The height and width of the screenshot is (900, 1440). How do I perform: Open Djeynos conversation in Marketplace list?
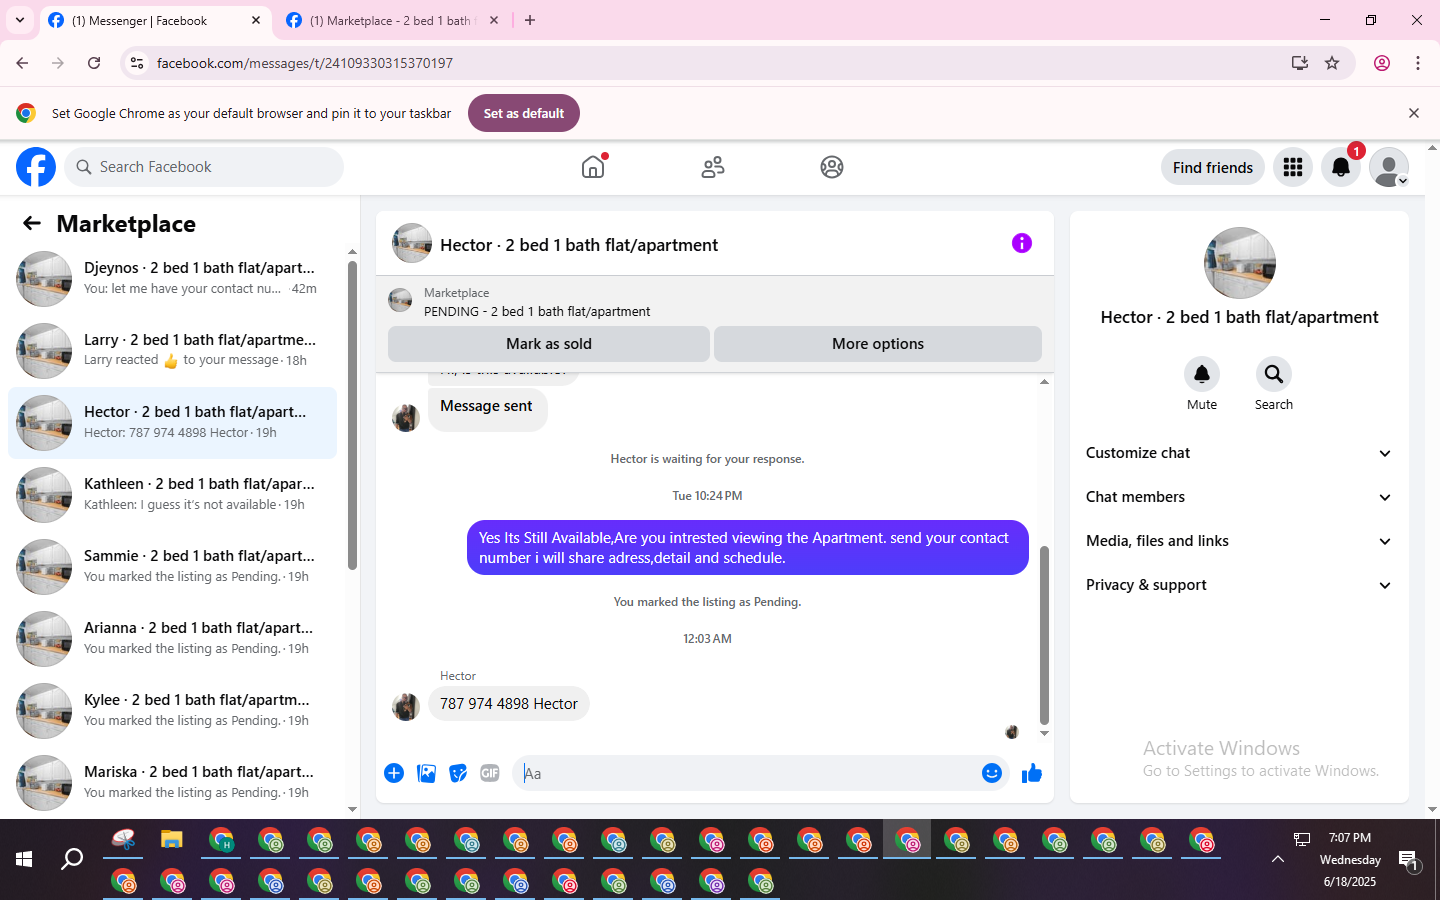click(172, 279)
